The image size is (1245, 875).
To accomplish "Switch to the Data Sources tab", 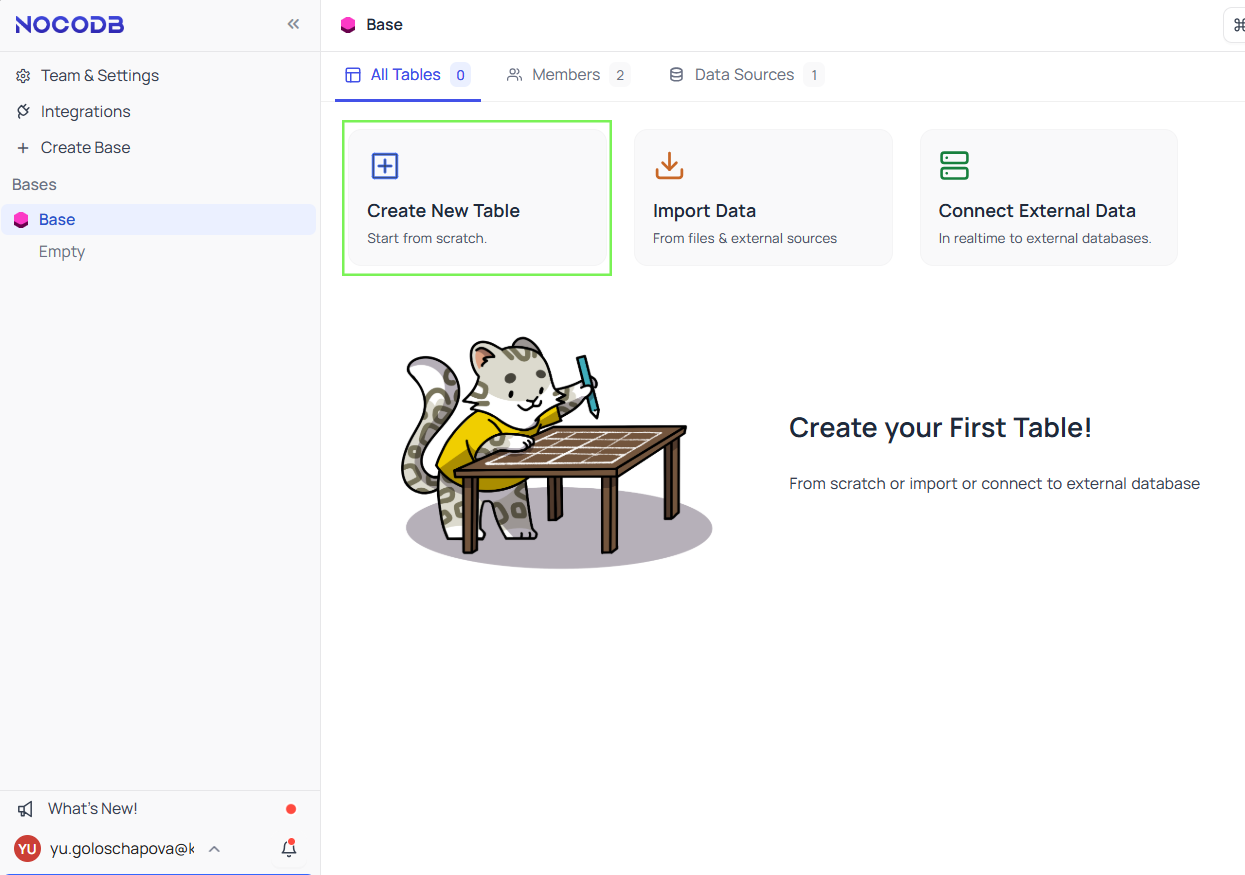I will pos(744,75).
